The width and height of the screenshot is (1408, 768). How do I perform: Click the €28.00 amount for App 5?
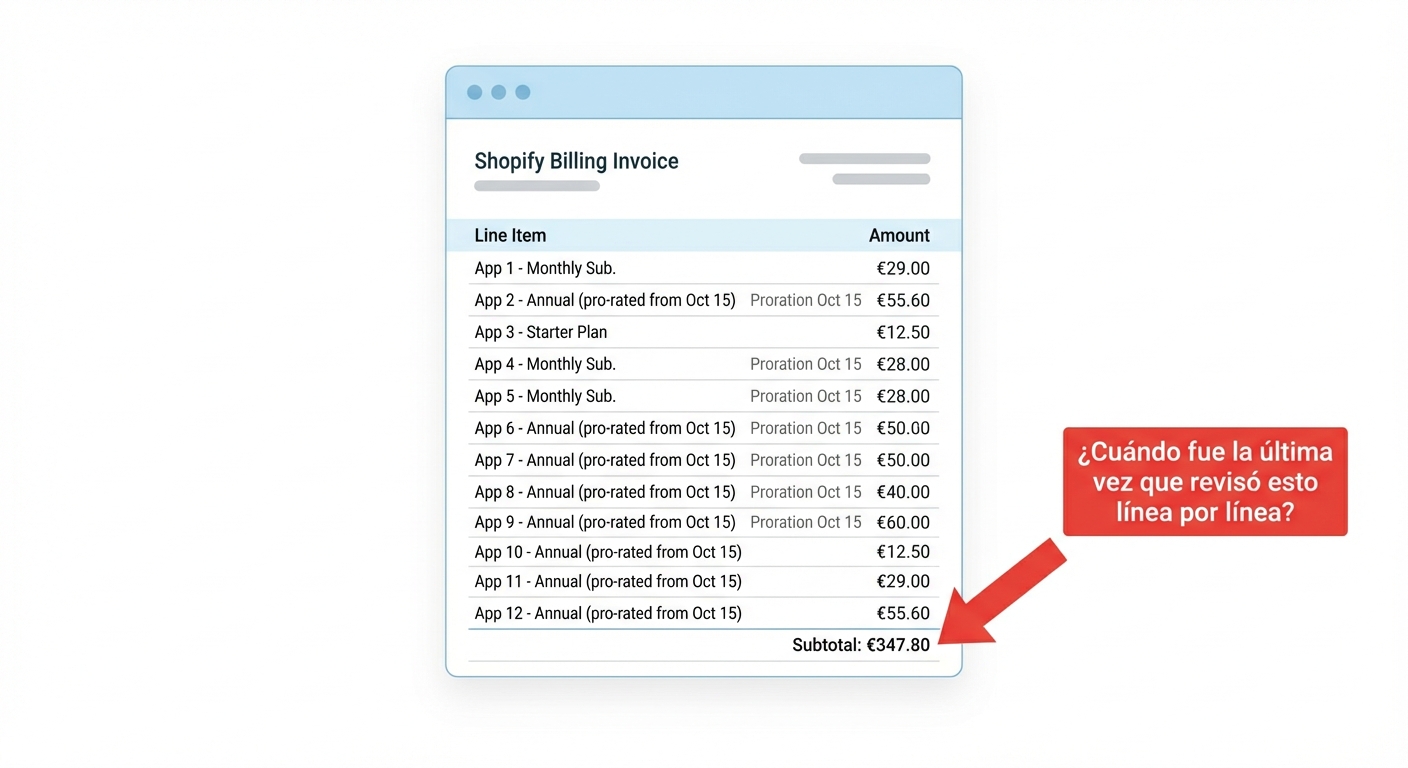tap(903, 396)
